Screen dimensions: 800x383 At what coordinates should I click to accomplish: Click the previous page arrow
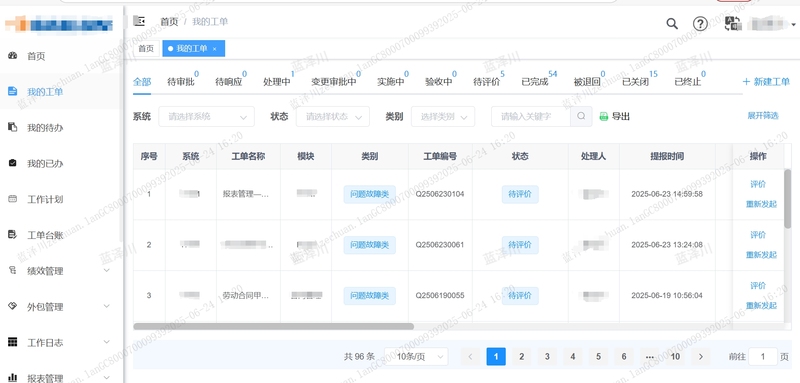click(470, 356)
